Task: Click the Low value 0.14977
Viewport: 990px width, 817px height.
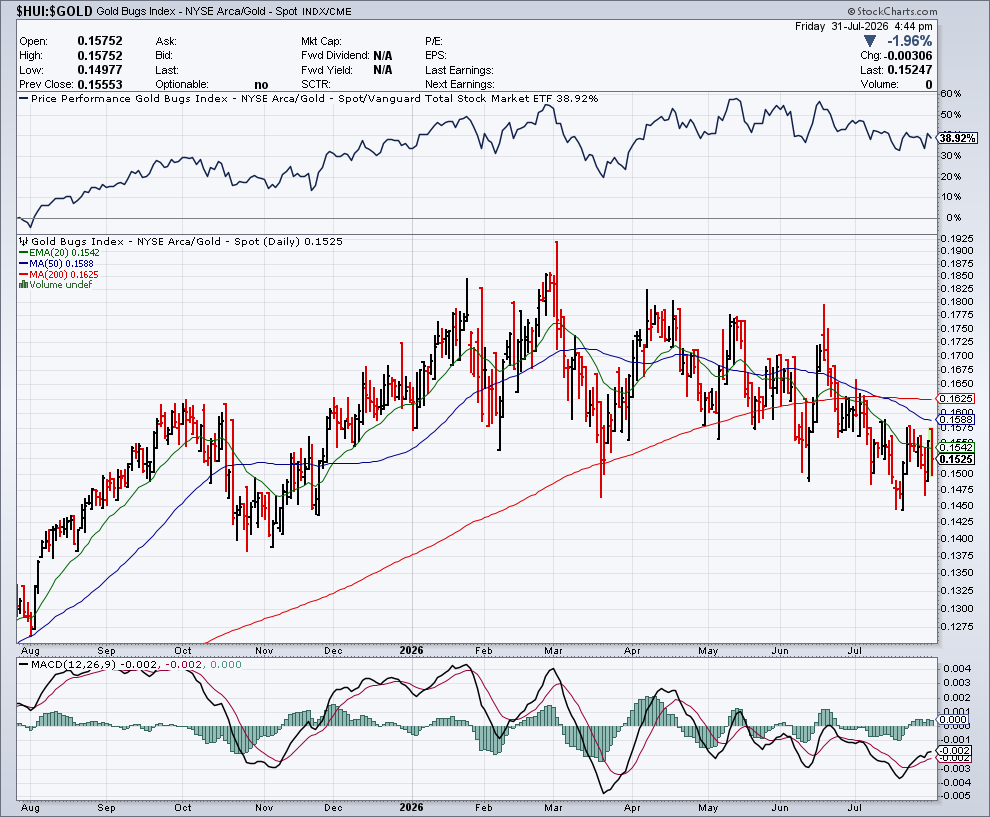Action: coord(100,70)
